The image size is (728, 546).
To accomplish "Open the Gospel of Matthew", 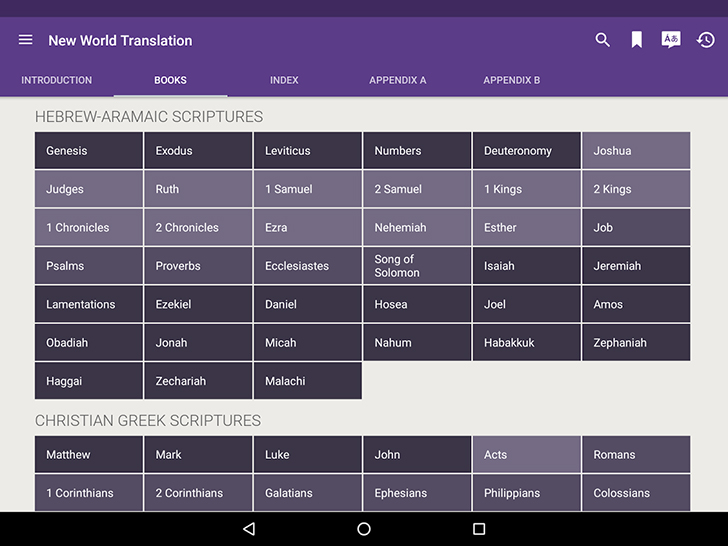I will tap(89, 455).
